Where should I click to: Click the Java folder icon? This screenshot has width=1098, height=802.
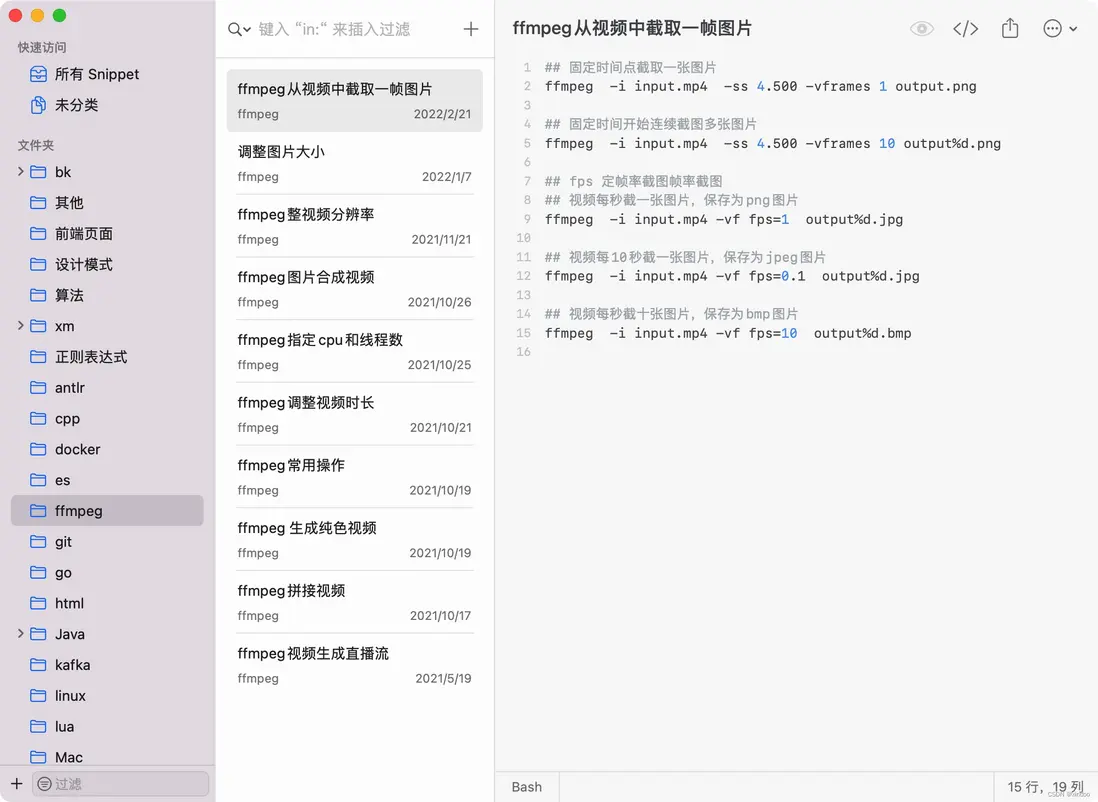click(39, 634)
